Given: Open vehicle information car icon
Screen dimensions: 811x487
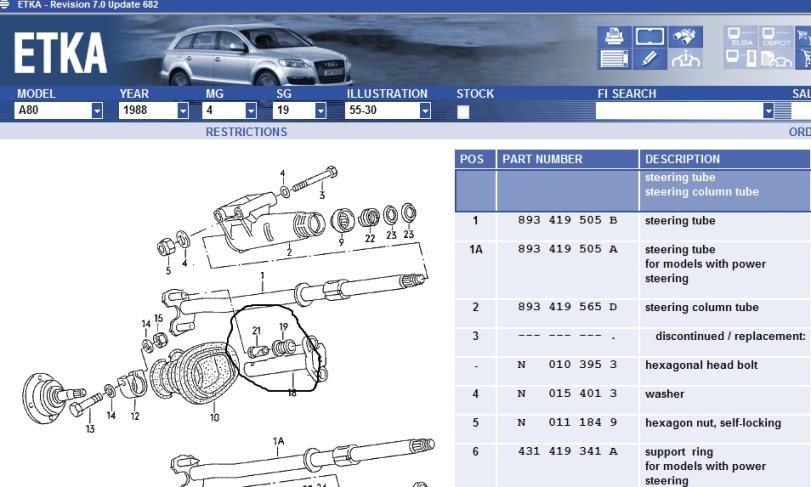Looking at the screenshot, I should [x=685, y=59].
